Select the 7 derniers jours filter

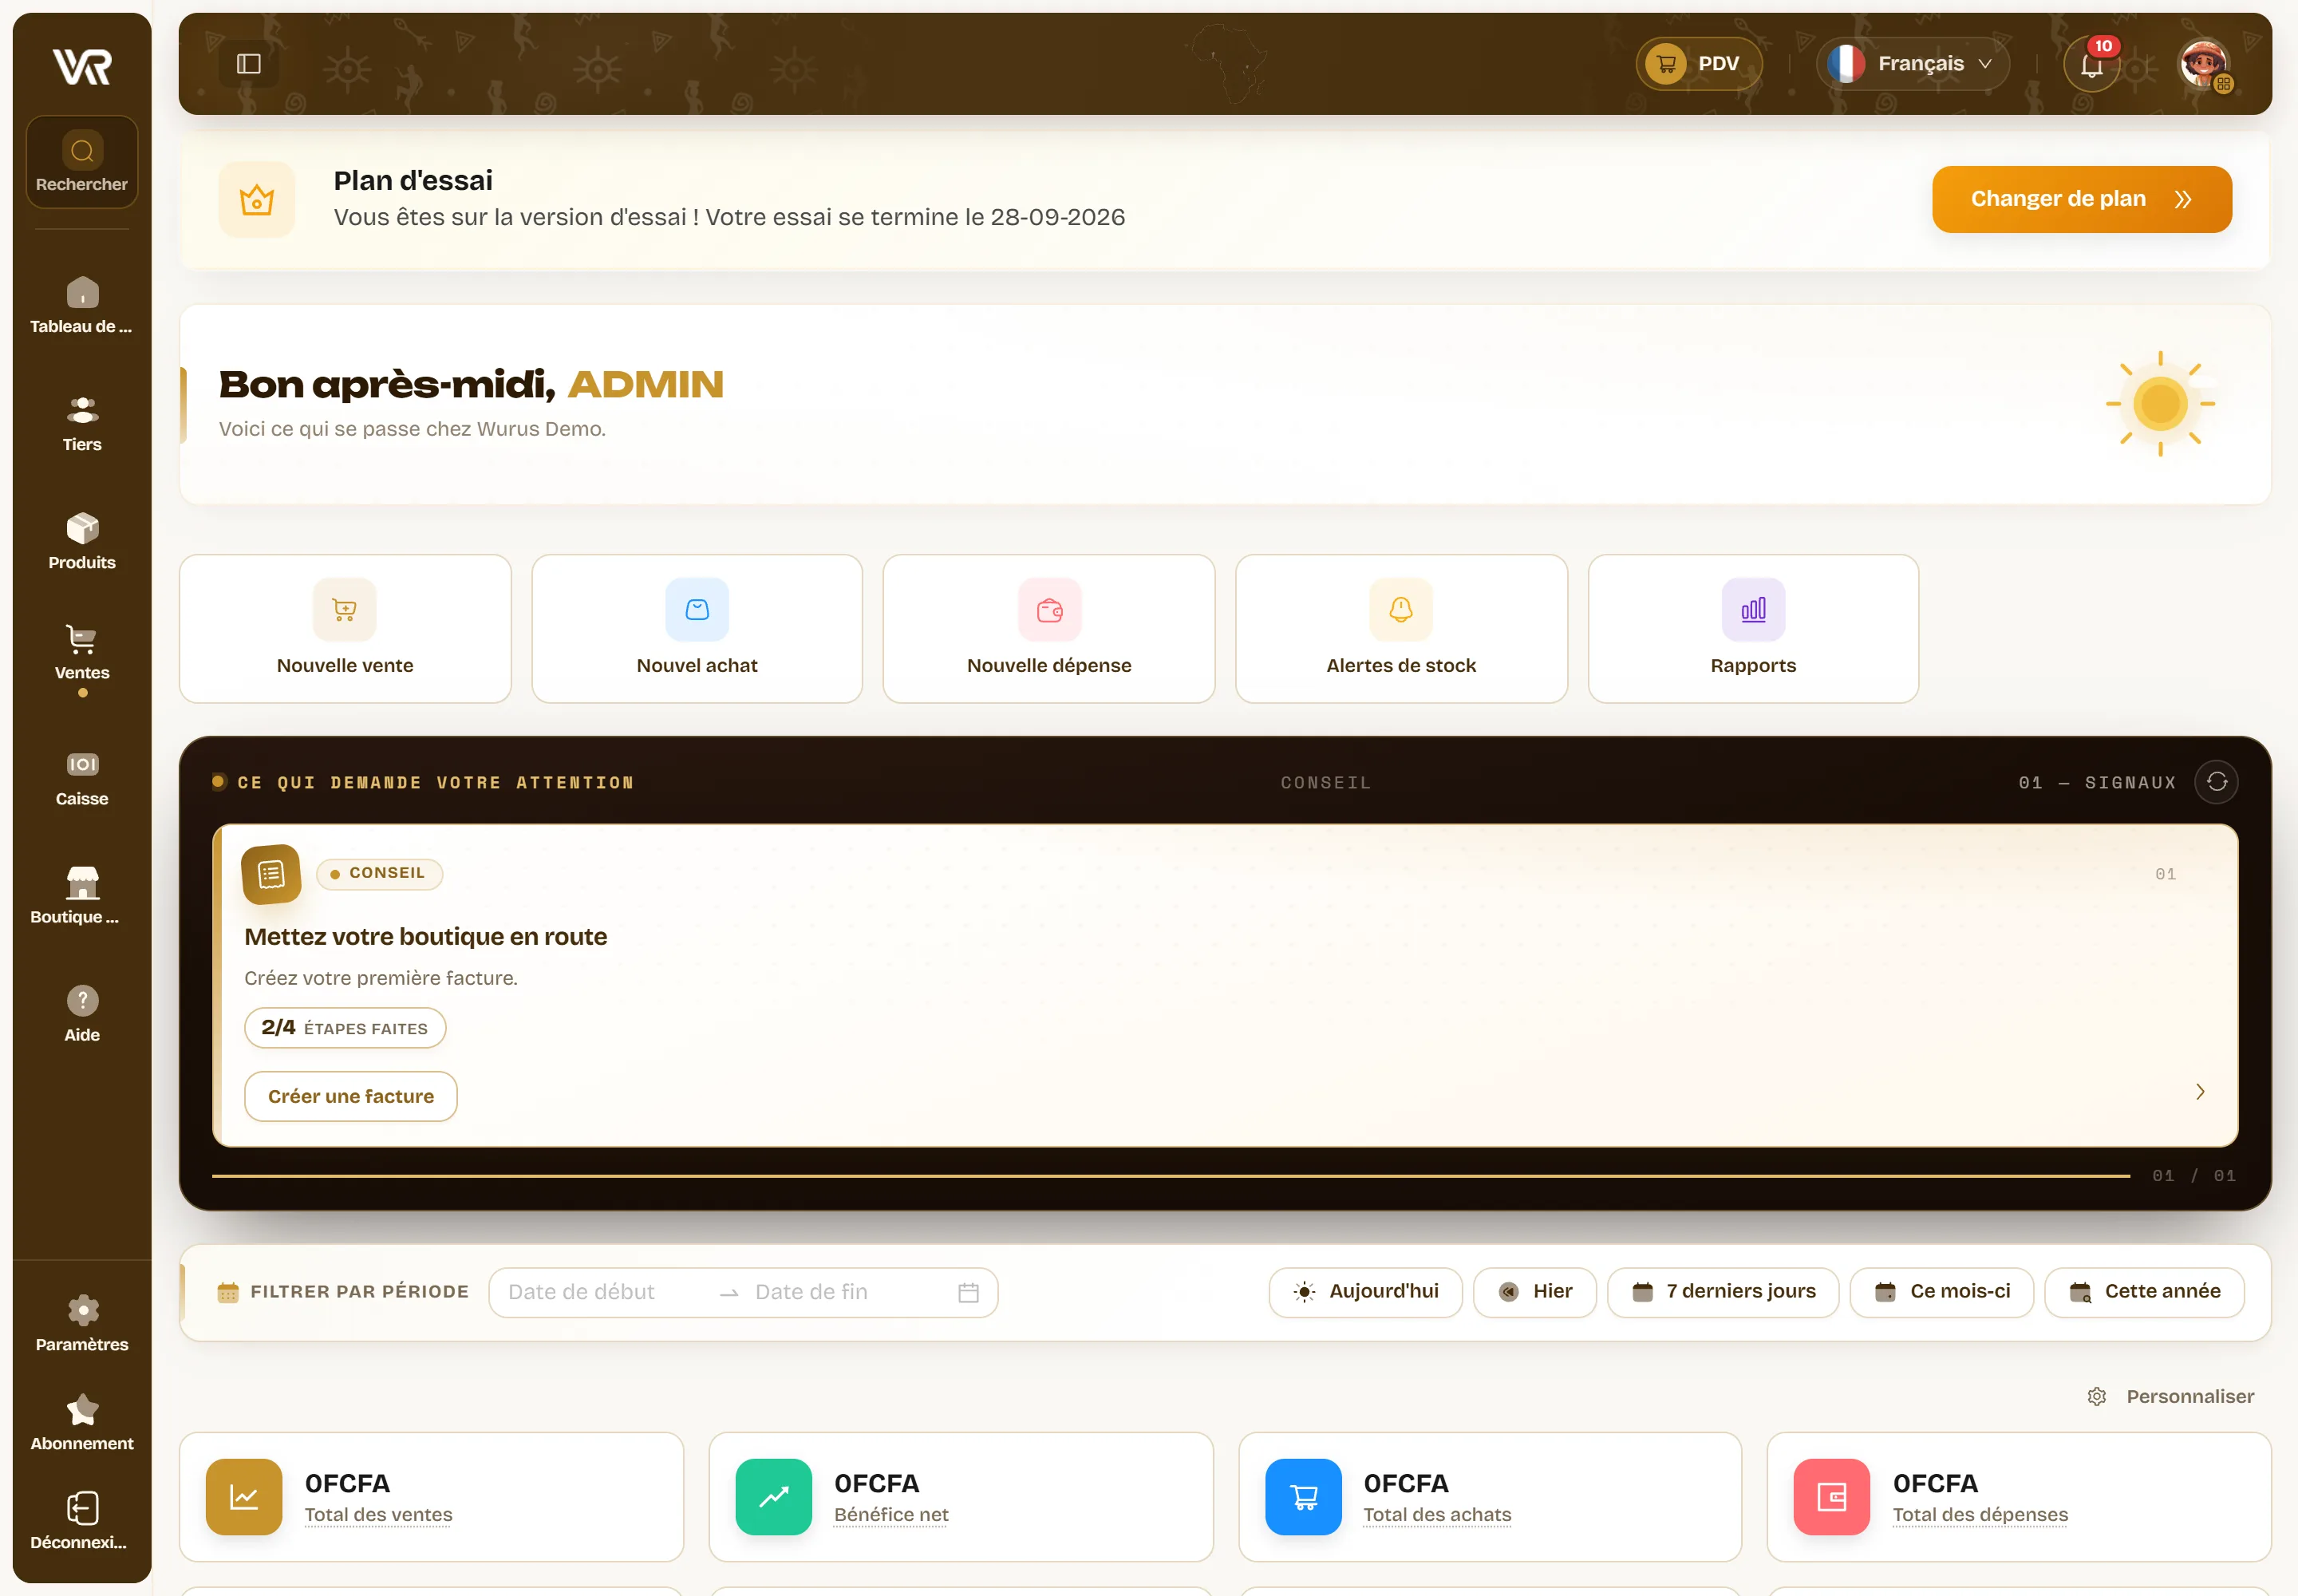coord(1723,1292)
